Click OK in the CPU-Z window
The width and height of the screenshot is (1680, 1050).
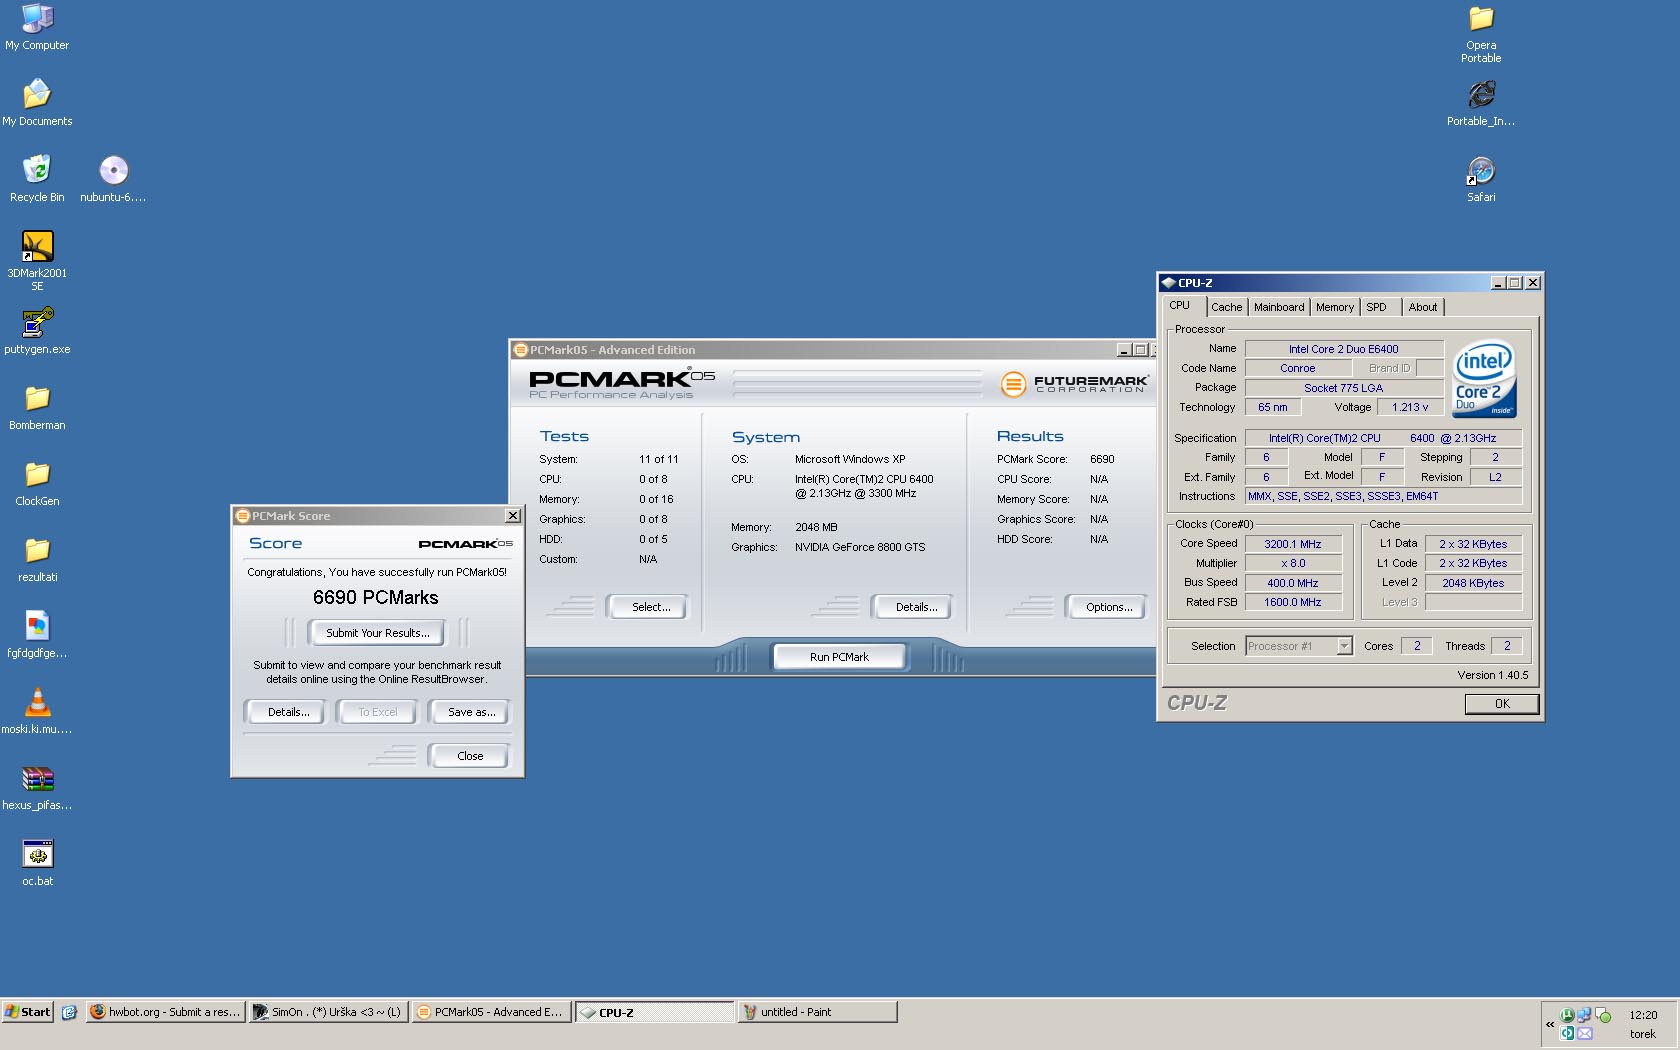tap(1502, 703)
